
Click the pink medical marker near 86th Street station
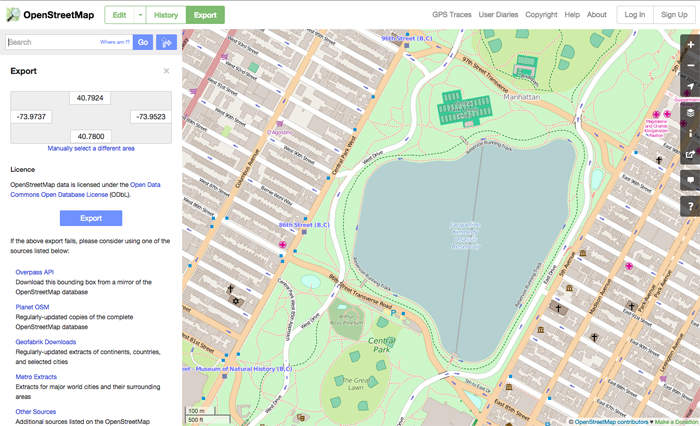[x=283, y=244]
